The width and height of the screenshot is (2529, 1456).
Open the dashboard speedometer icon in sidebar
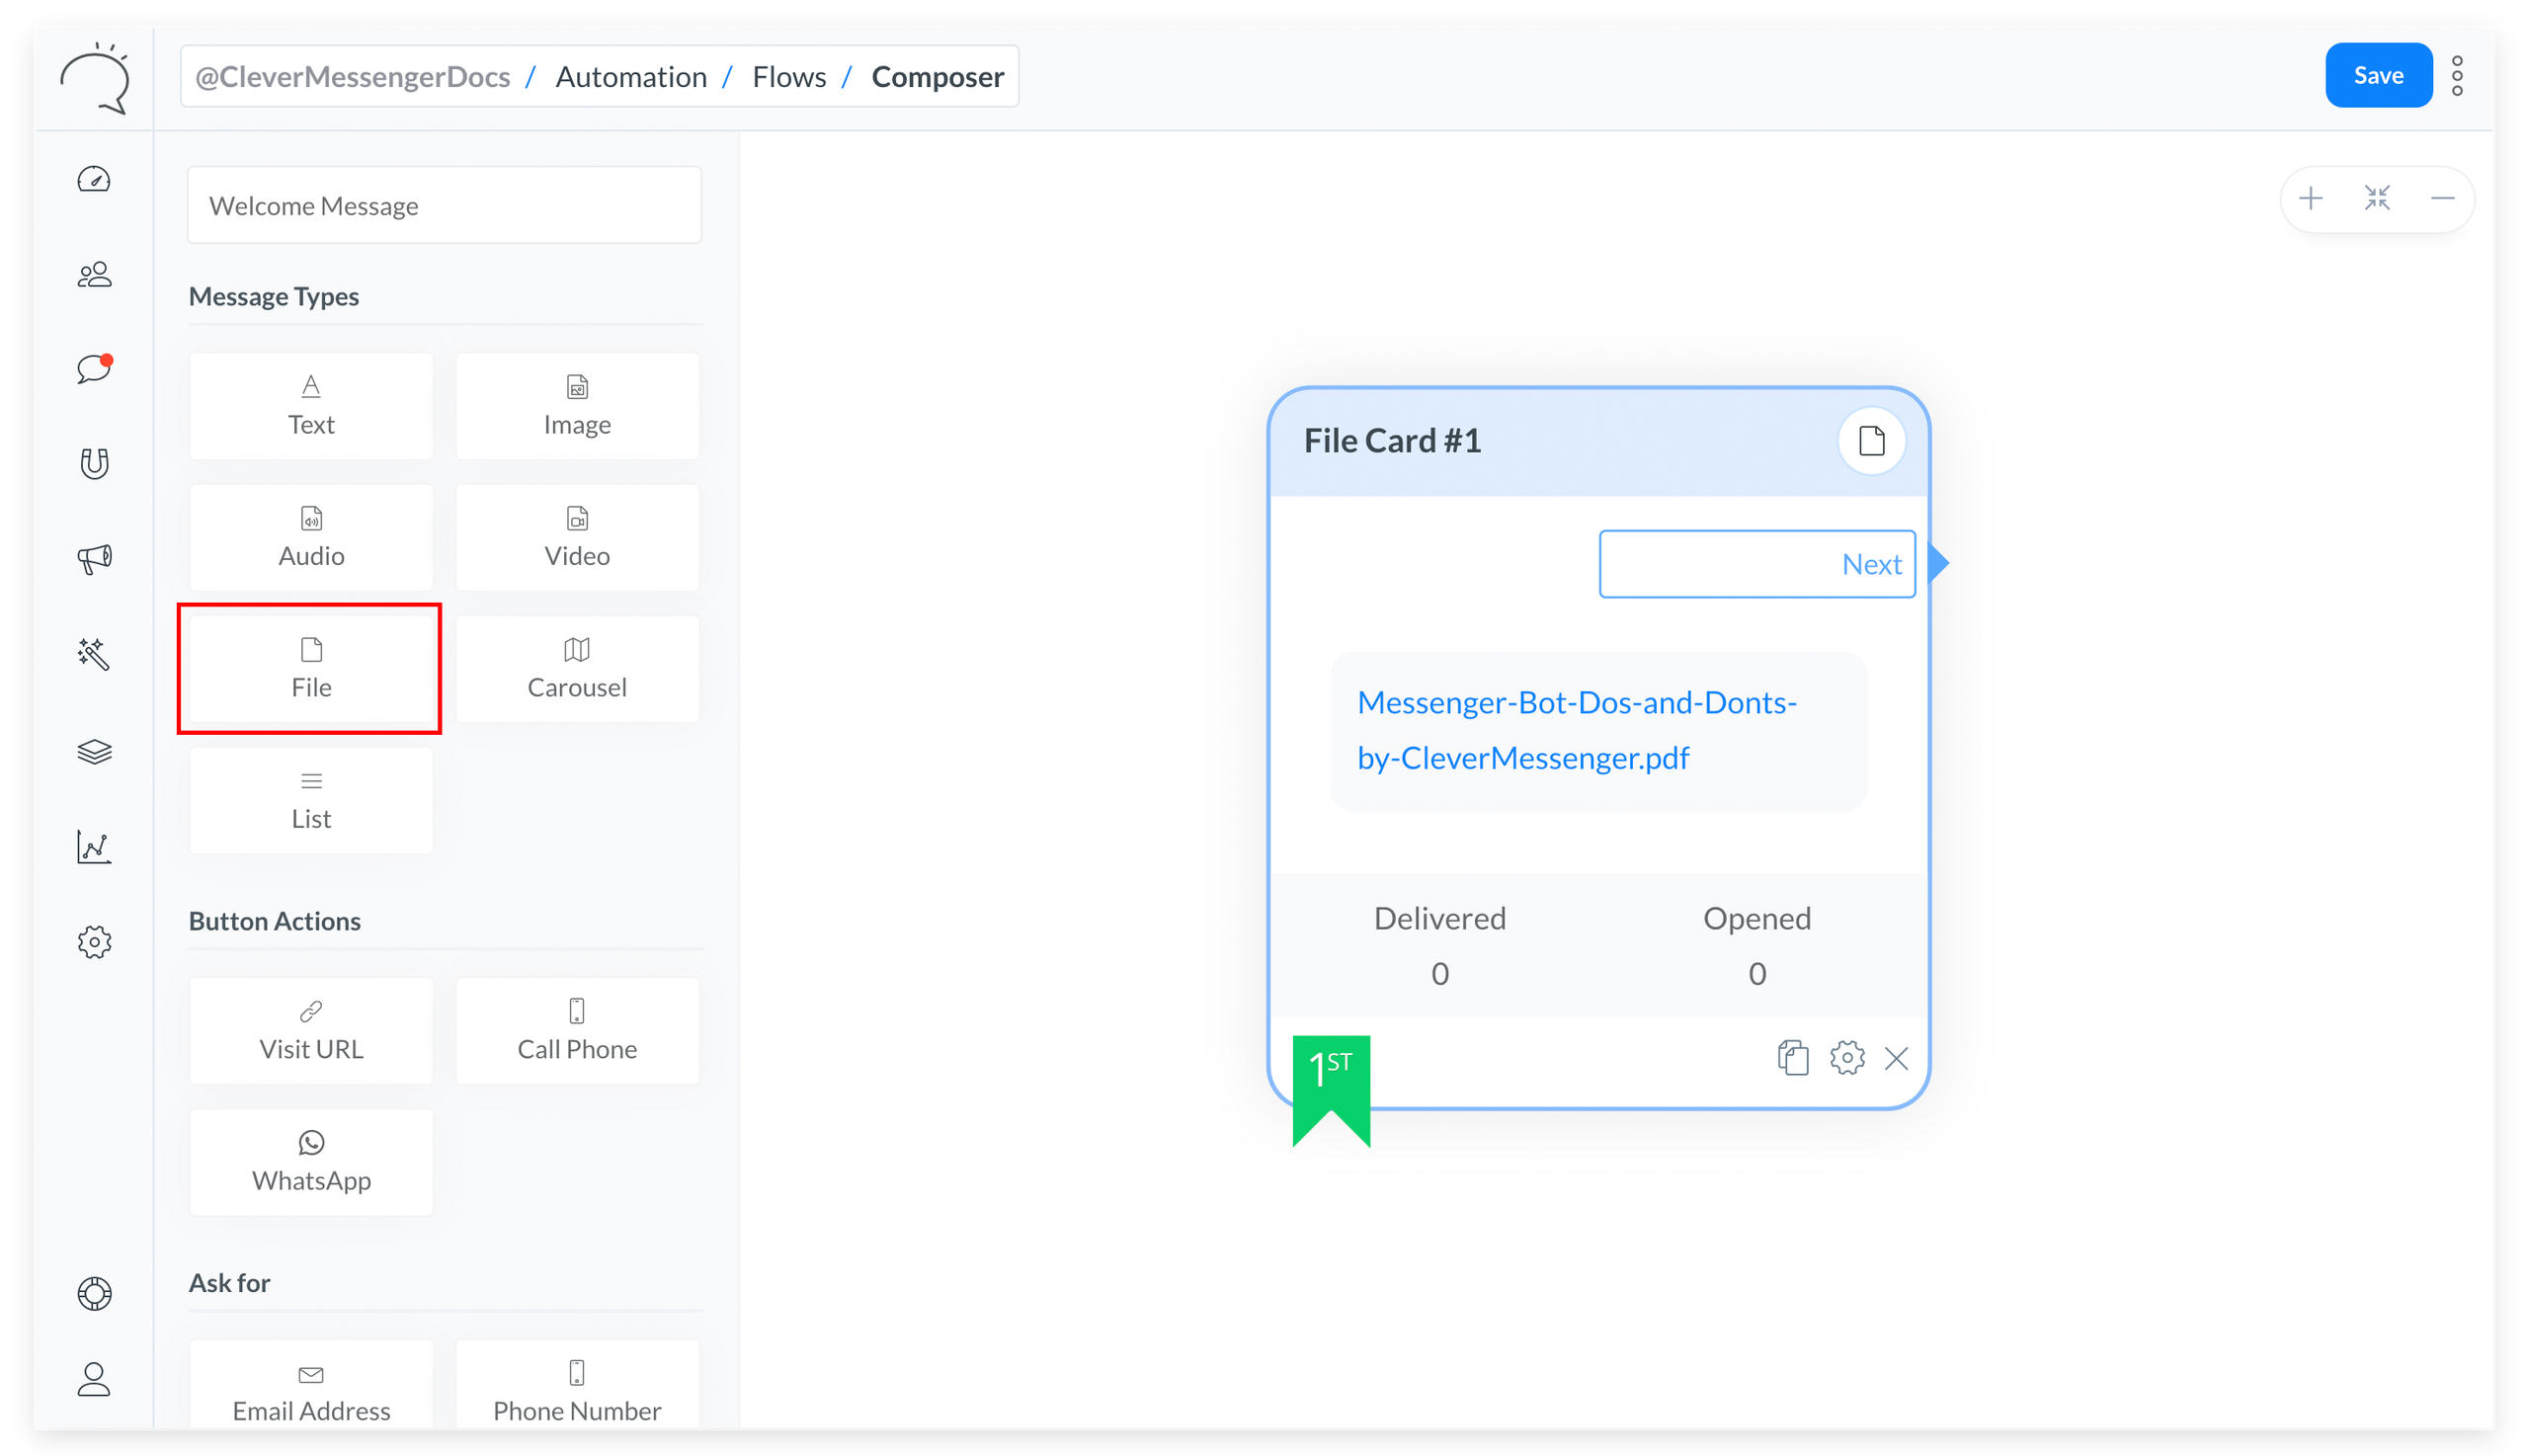(x=94, y=180)
